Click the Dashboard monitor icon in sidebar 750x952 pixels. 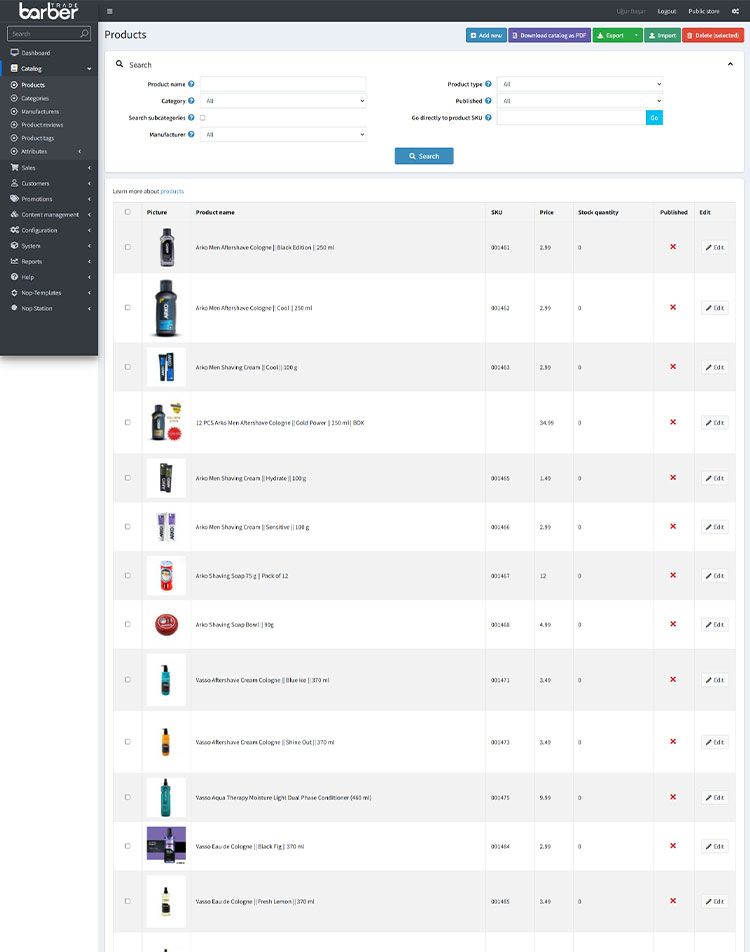[x=15, y=52]
